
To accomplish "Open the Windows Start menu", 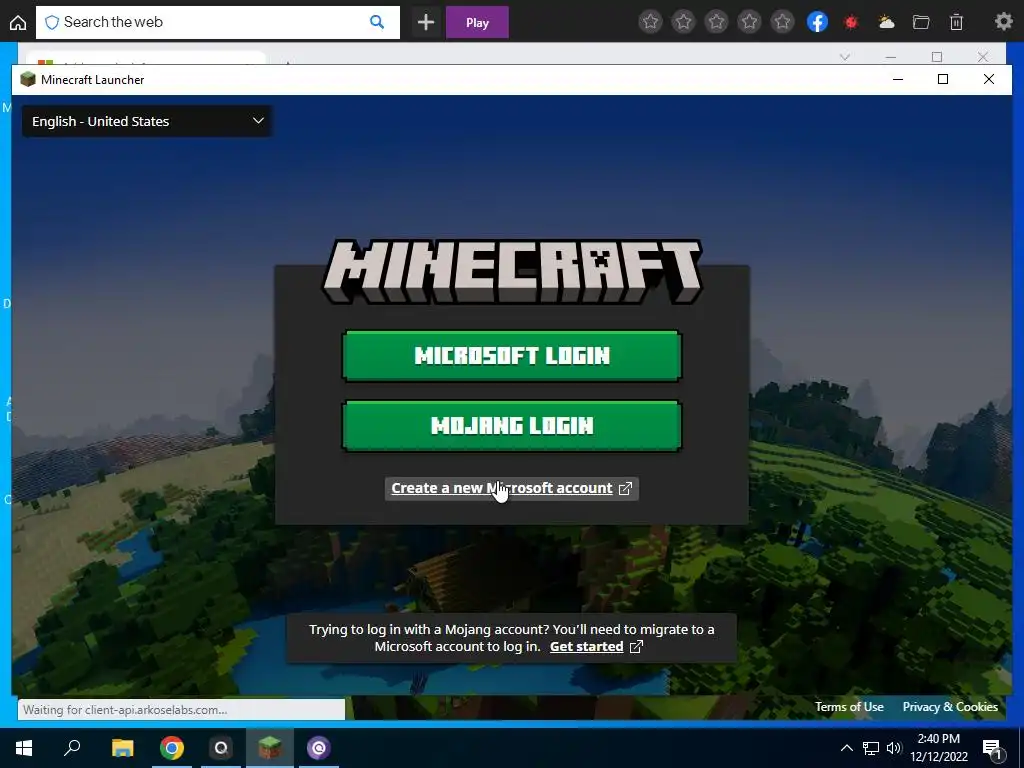I will (x=24, y=748).
